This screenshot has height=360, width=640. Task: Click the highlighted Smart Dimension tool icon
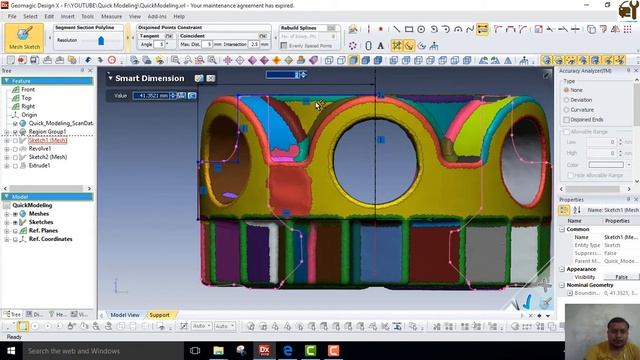(x=482, y=29)
